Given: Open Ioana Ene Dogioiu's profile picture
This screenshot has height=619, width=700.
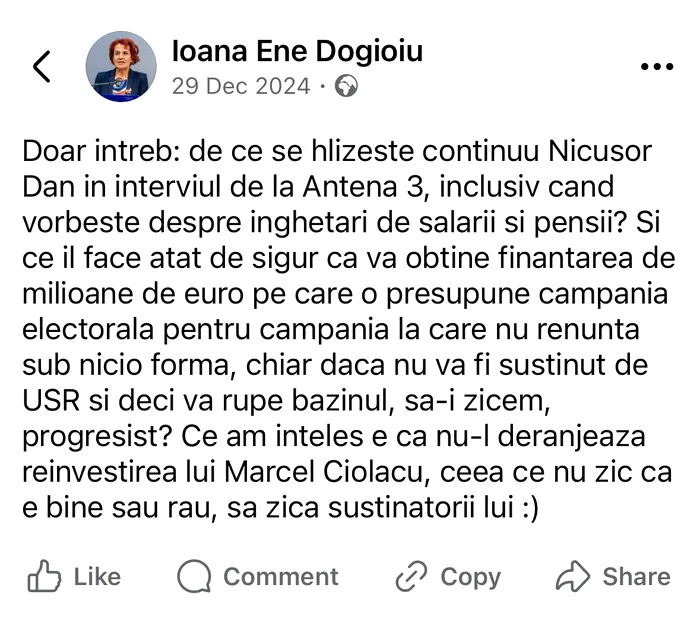Looking at the screenshot, I should 121,66.
